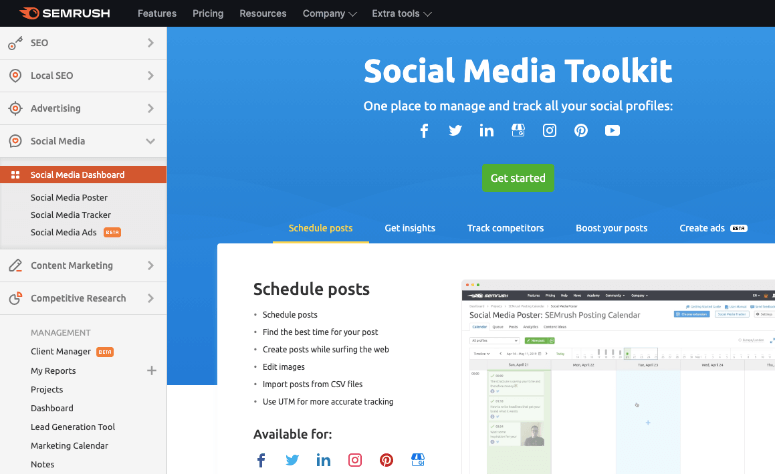
Task: Expand the Content Marketing section chevron
Action: point(151,265)
